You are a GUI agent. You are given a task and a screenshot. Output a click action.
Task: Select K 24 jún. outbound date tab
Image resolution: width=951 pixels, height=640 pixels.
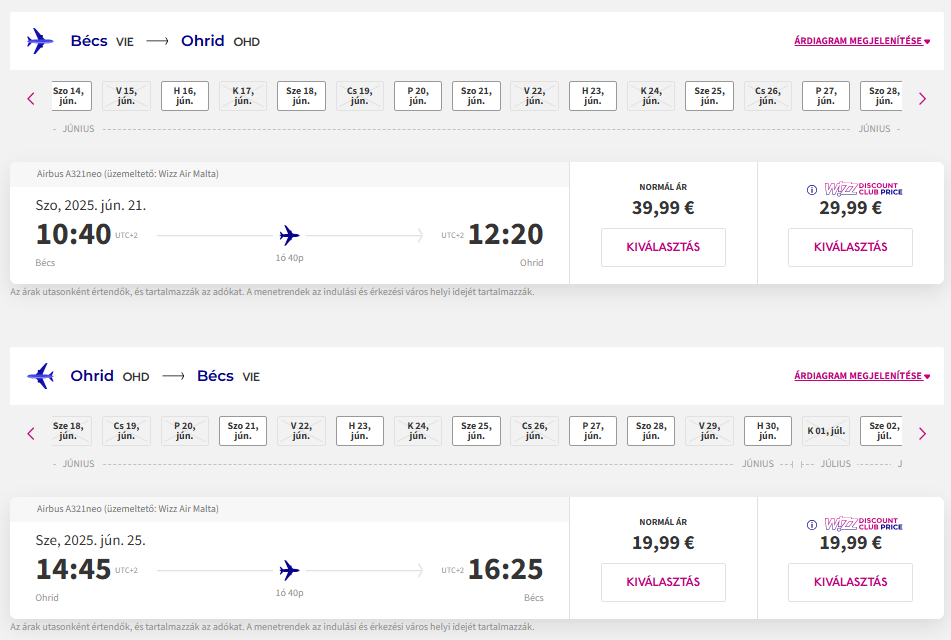coord(651,96)
